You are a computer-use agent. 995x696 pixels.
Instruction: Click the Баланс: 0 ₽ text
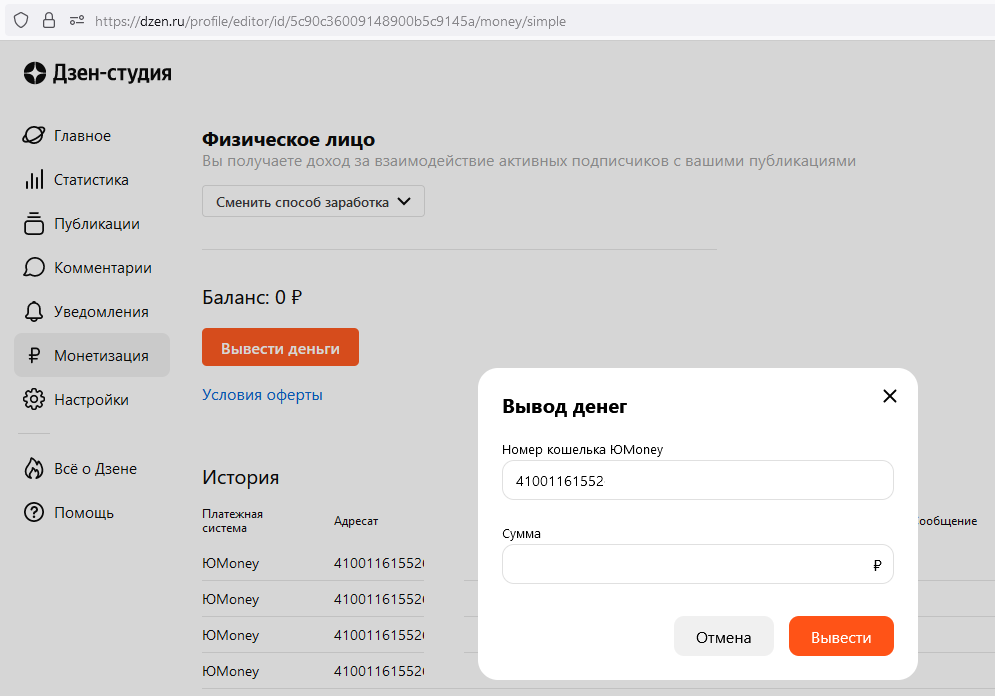point(252,297)
